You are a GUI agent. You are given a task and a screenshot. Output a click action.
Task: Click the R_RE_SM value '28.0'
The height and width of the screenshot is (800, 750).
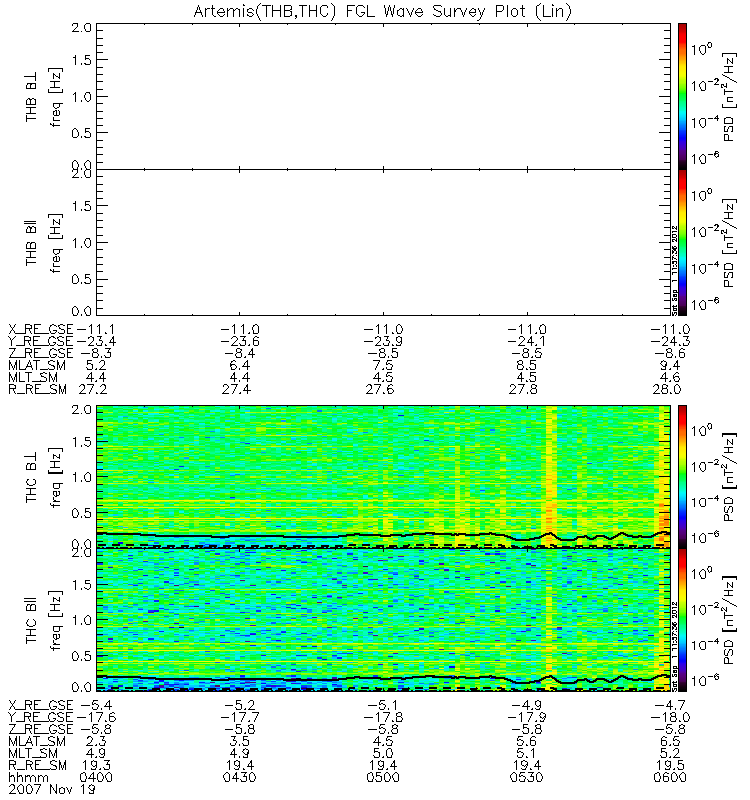point(667,390)
